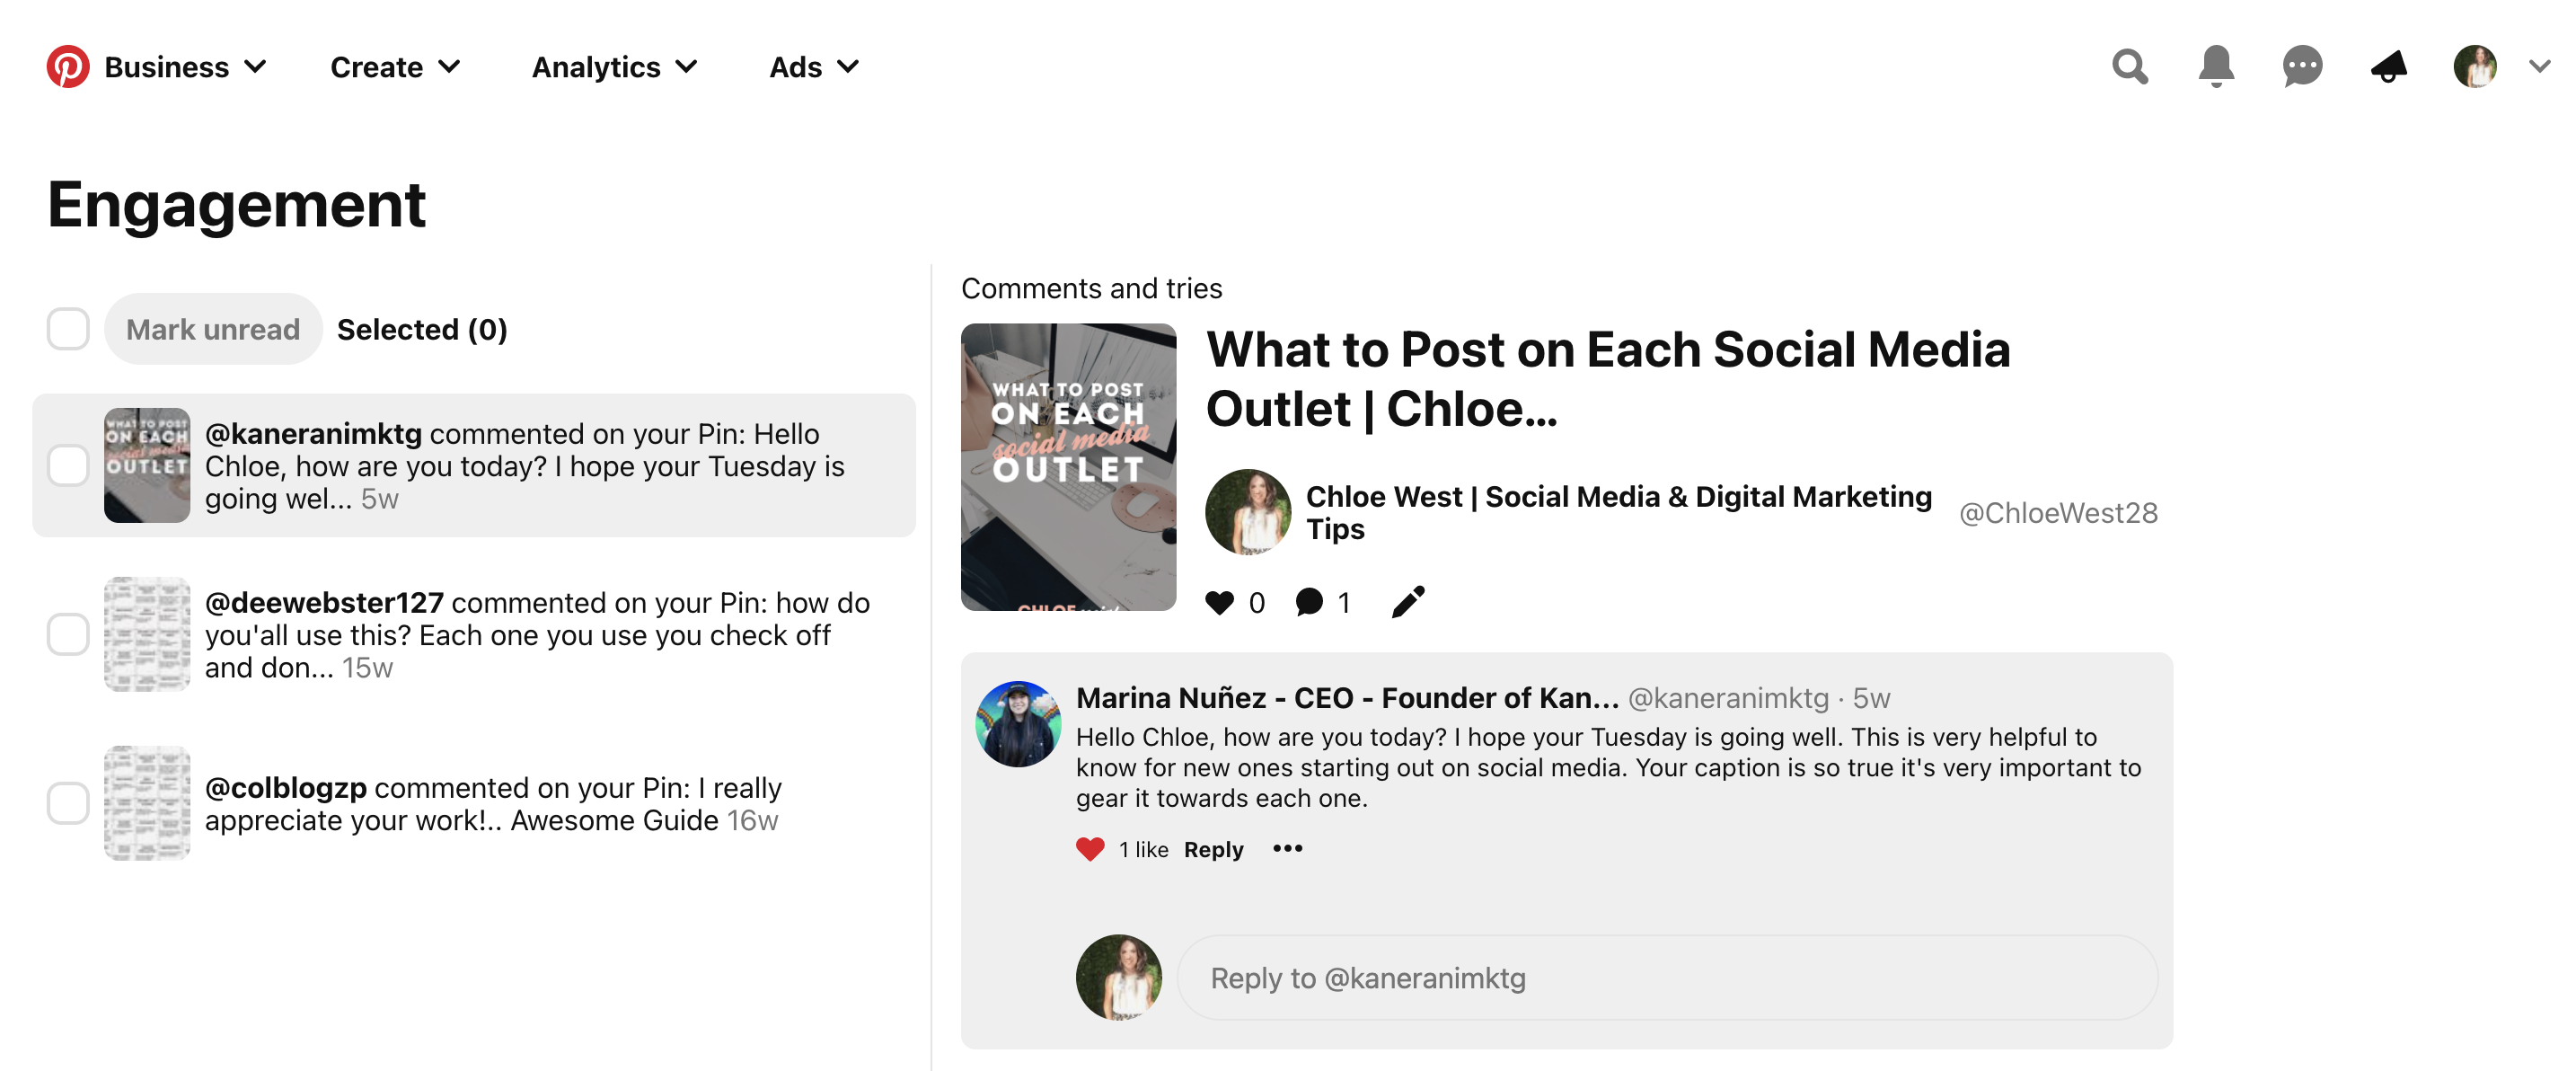Toggle the checkbox next to kaneranimktg comment

(x=66, y=465)
